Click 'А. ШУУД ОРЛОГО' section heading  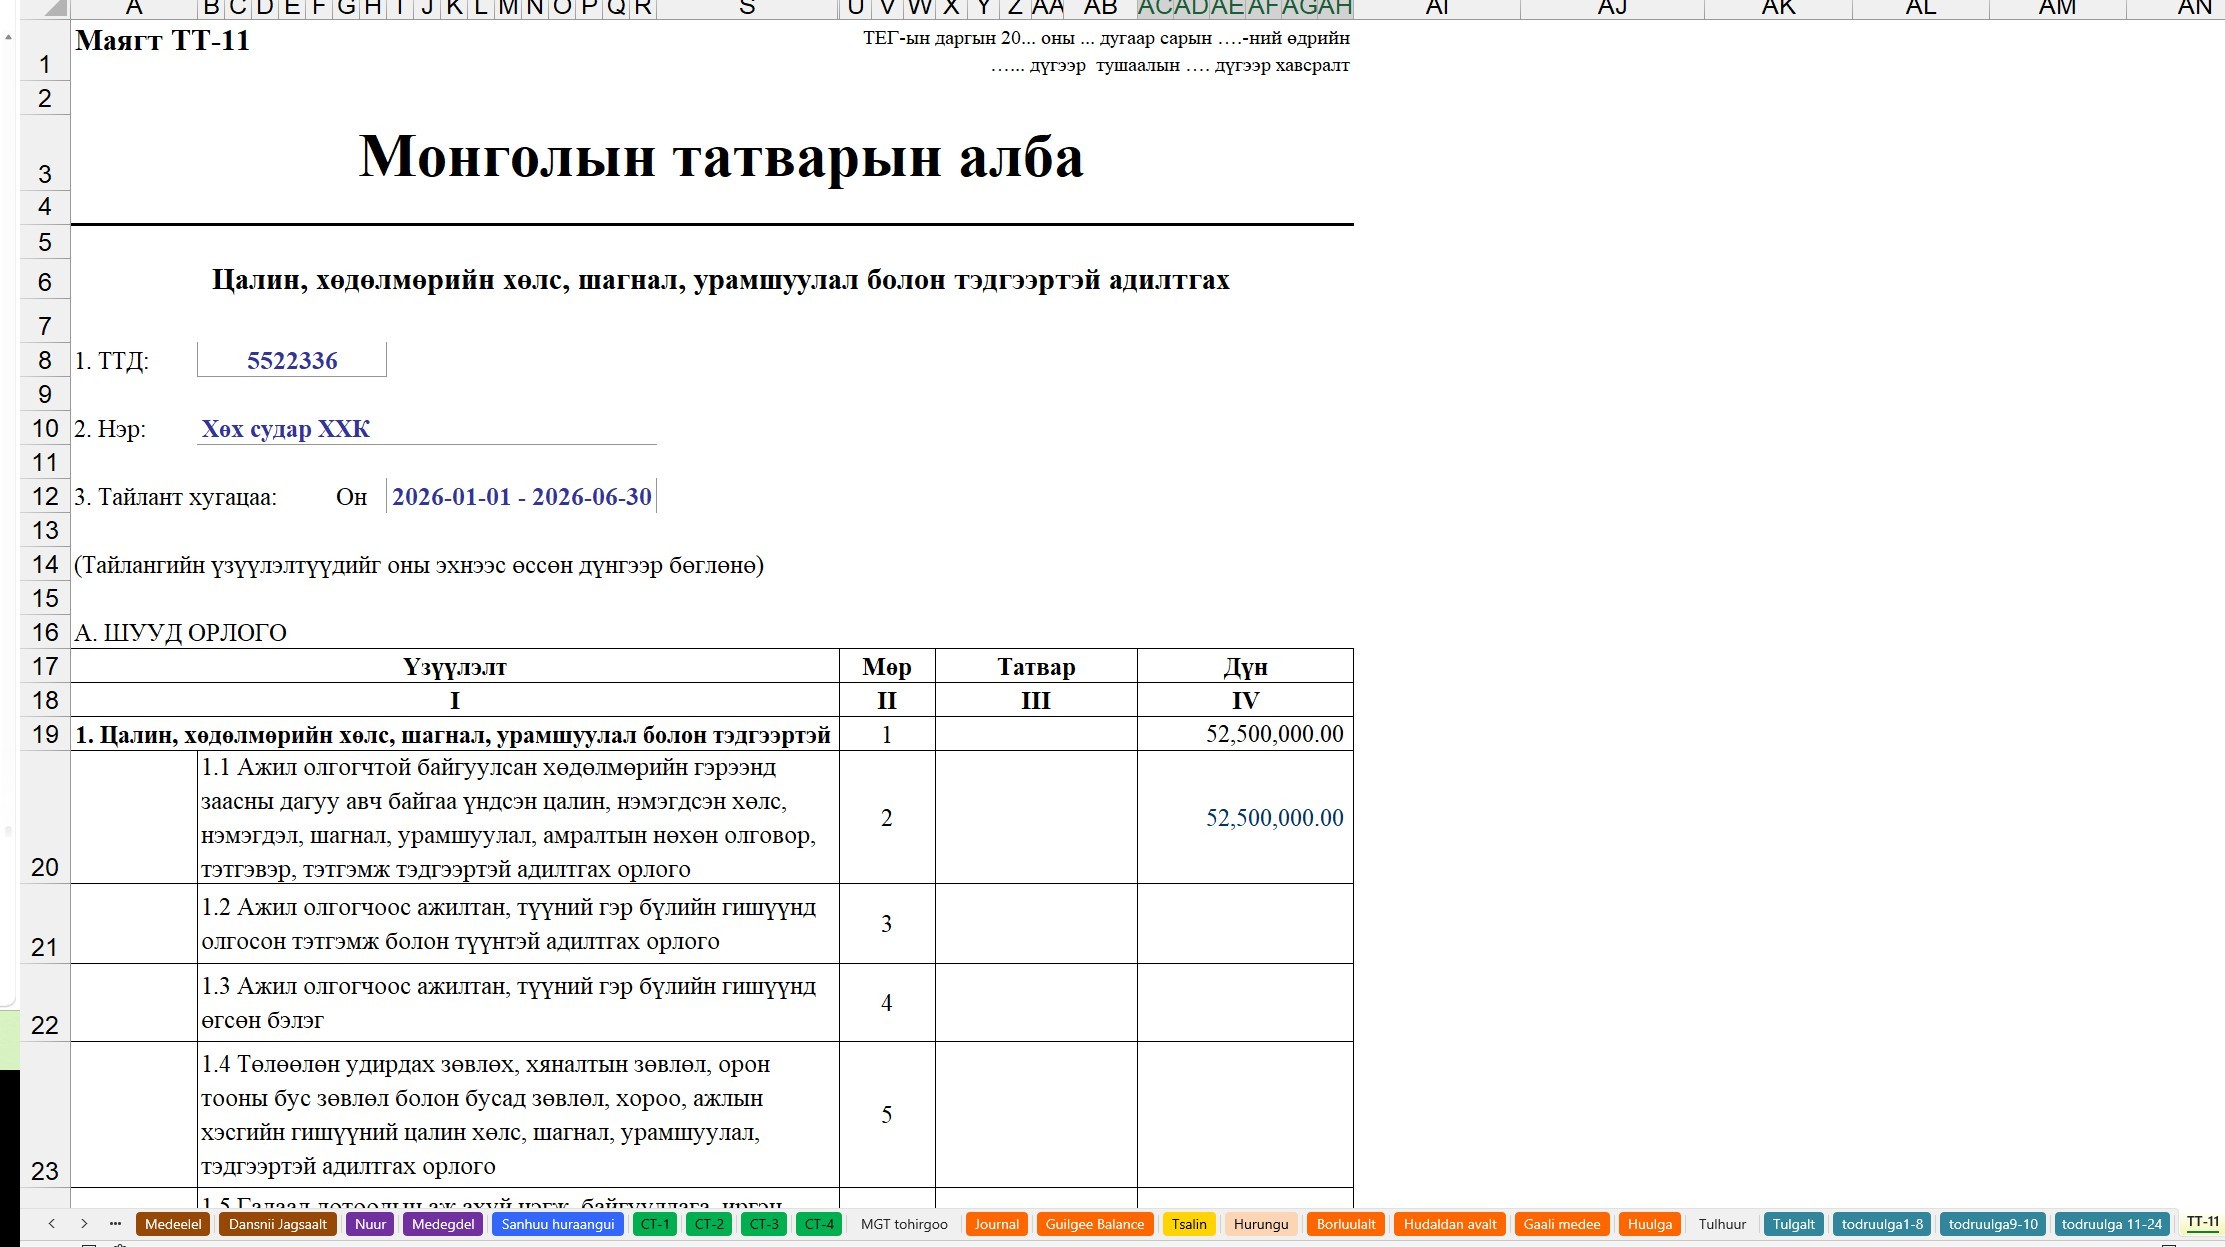pos(180,633)
